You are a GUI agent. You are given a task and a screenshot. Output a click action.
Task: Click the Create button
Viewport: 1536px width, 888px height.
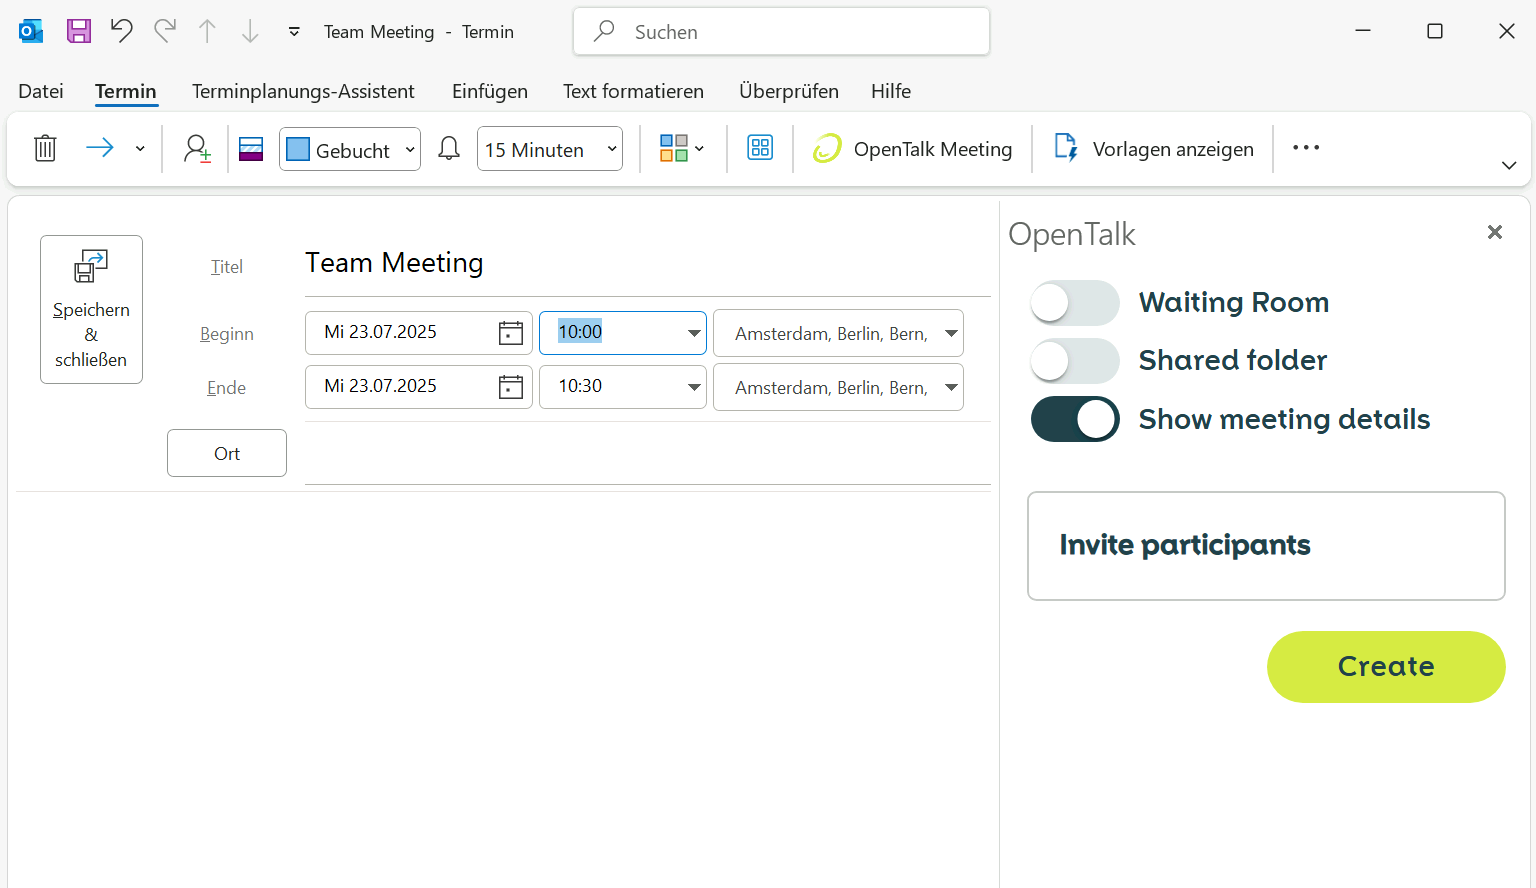(1386, 667)
